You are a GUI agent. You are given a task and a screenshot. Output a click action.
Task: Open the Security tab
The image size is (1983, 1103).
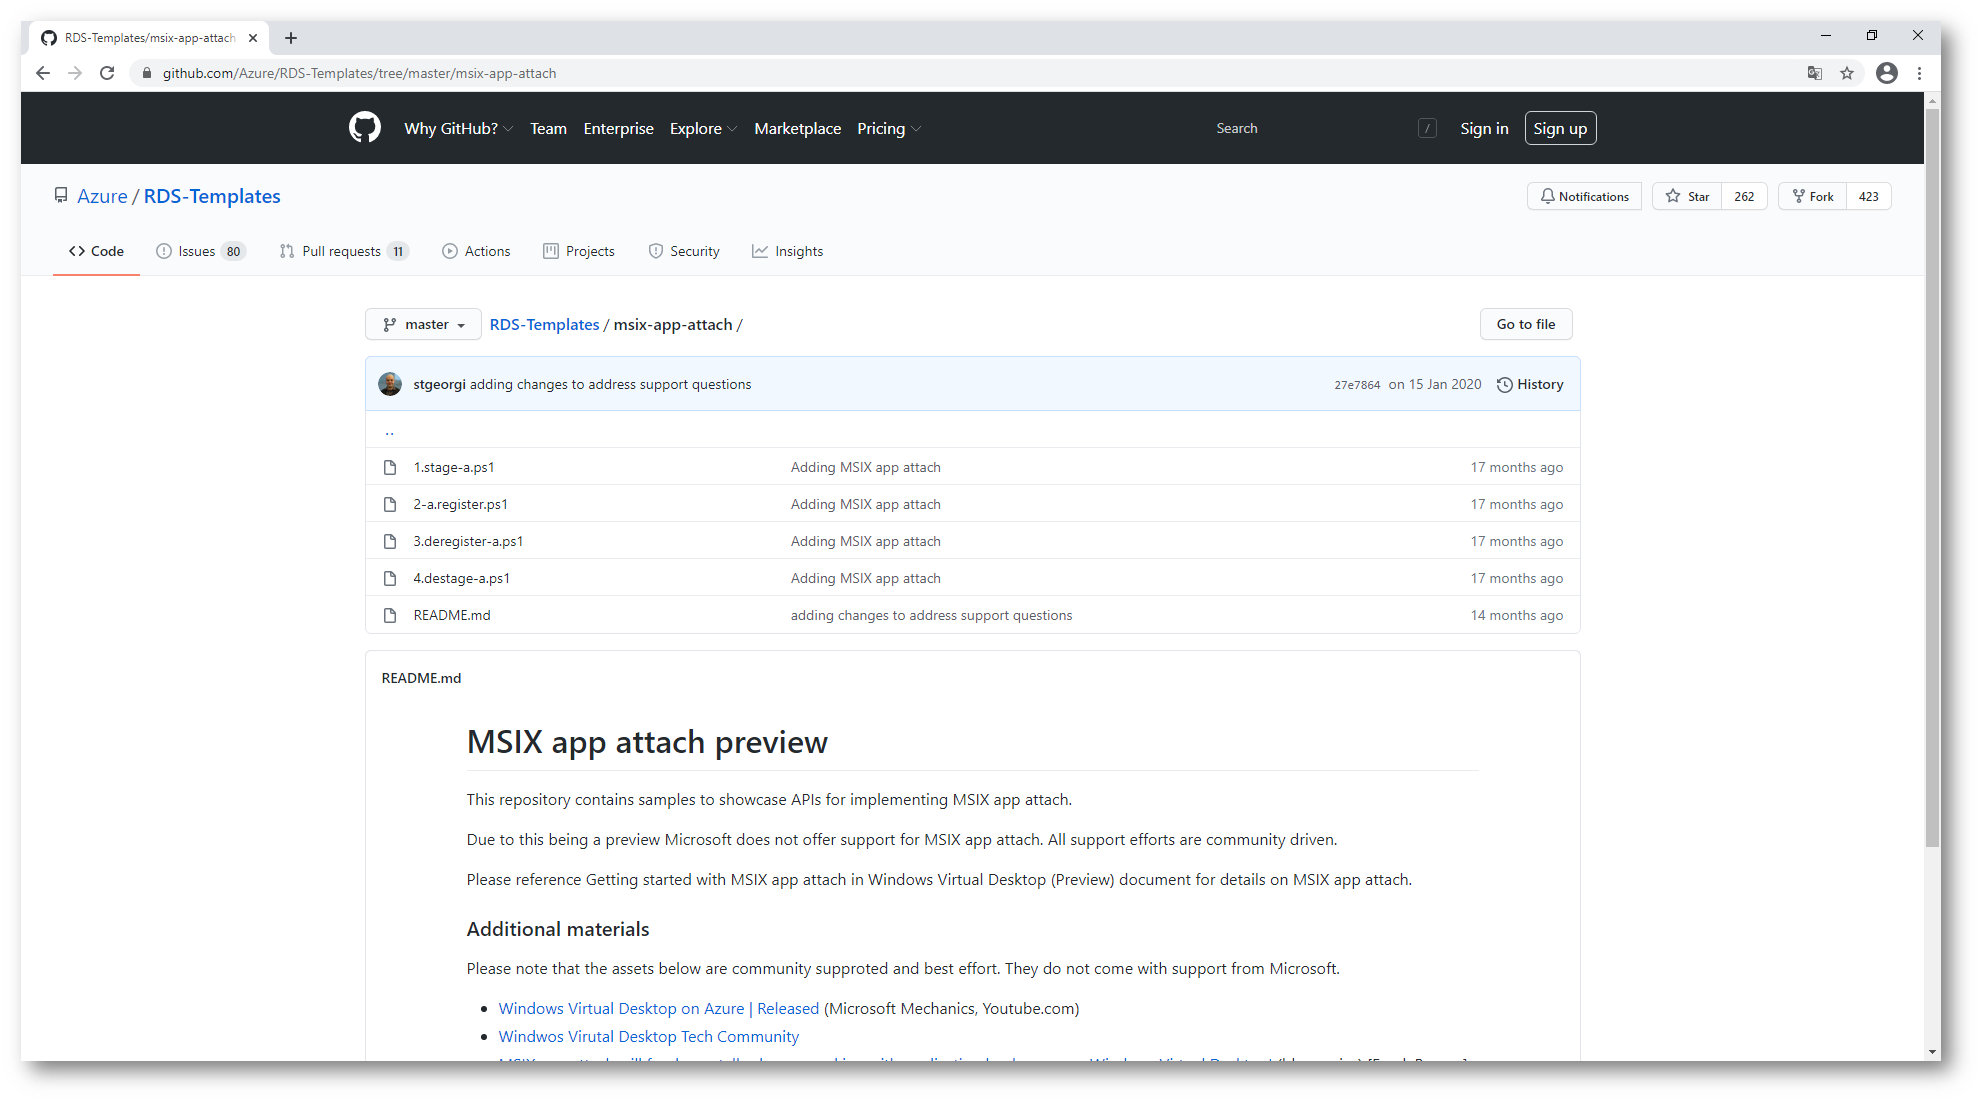[x=684, y=251]
